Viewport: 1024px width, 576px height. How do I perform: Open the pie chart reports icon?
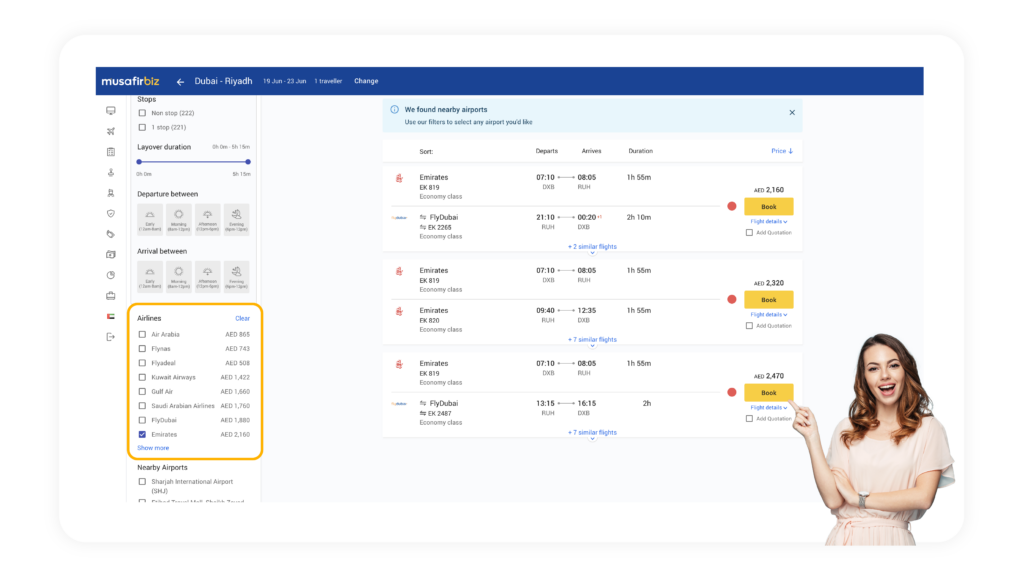coord(111,275)
